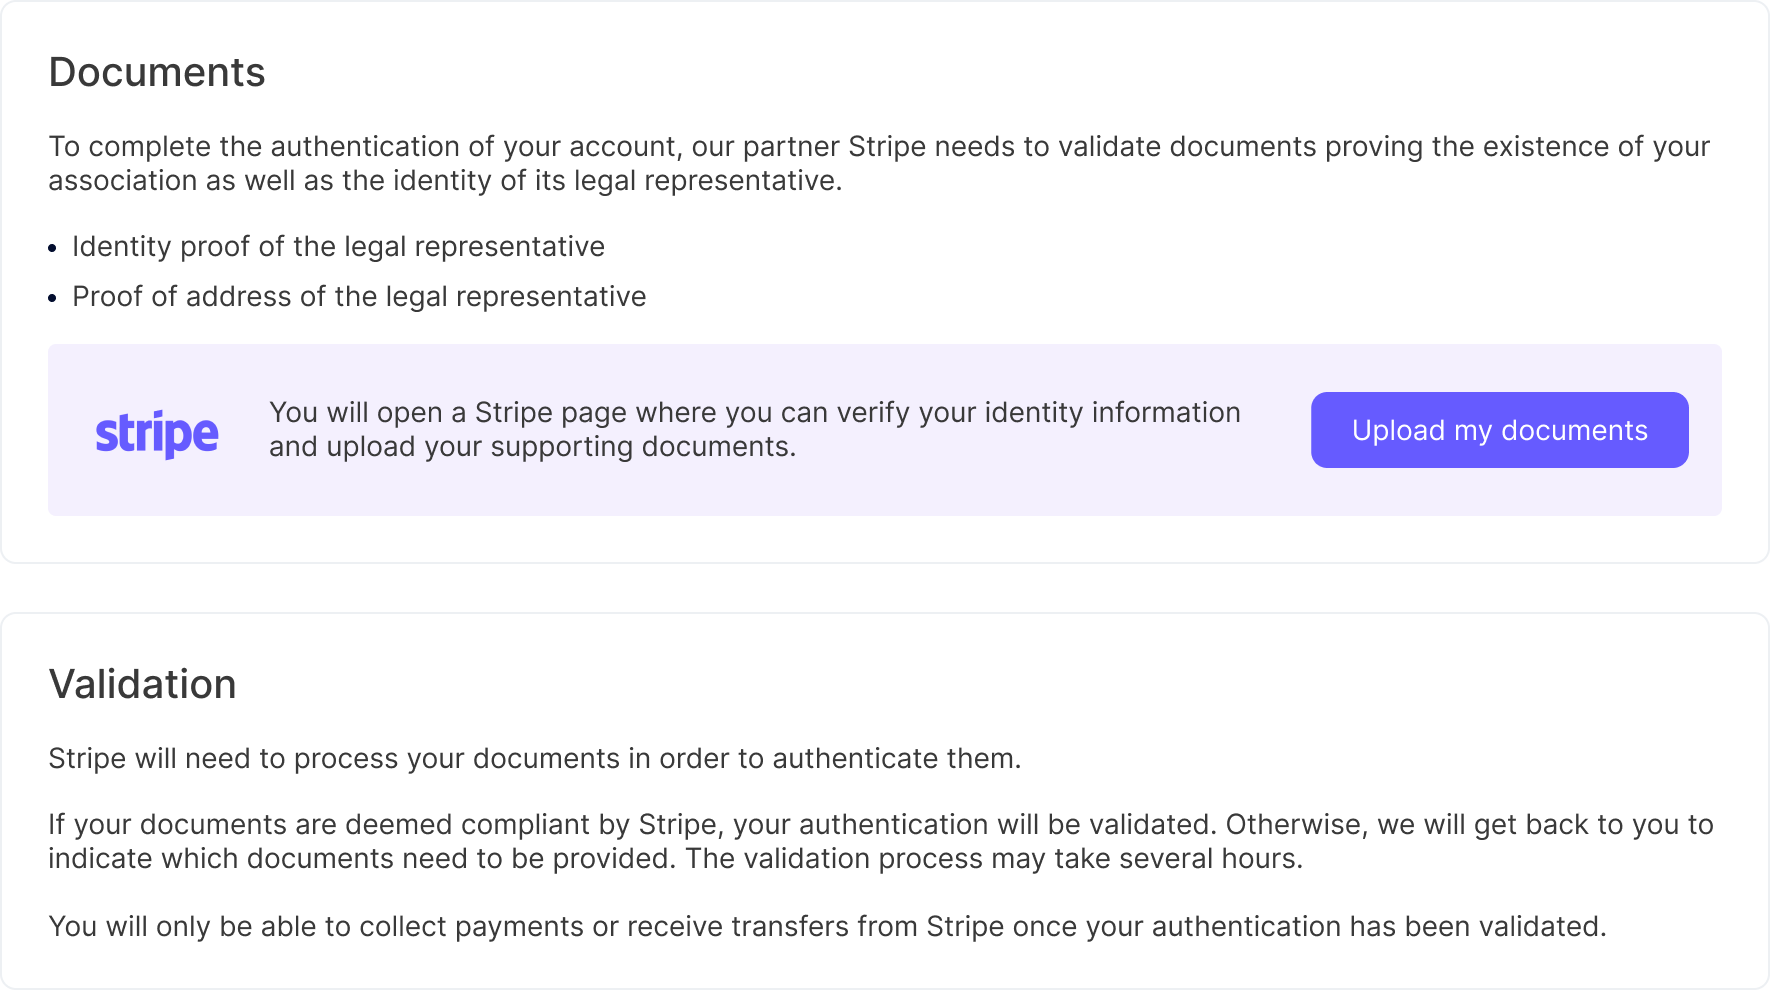Click the Validation section header area
Screen dimensions: 1770x990
point(143,684)
